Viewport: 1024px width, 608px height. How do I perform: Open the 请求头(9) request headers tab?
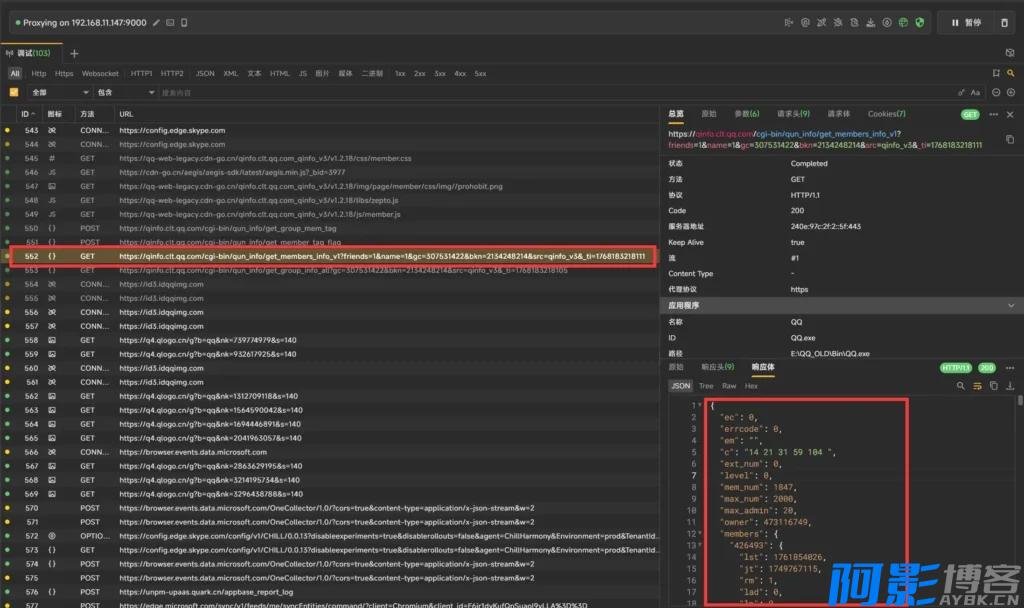click(x=793, y=114)
